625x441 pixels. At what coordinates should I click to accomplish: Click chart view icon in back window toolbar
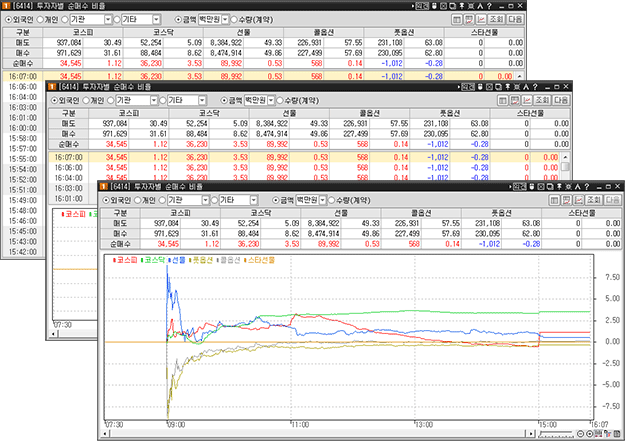[x=481, y=19]
